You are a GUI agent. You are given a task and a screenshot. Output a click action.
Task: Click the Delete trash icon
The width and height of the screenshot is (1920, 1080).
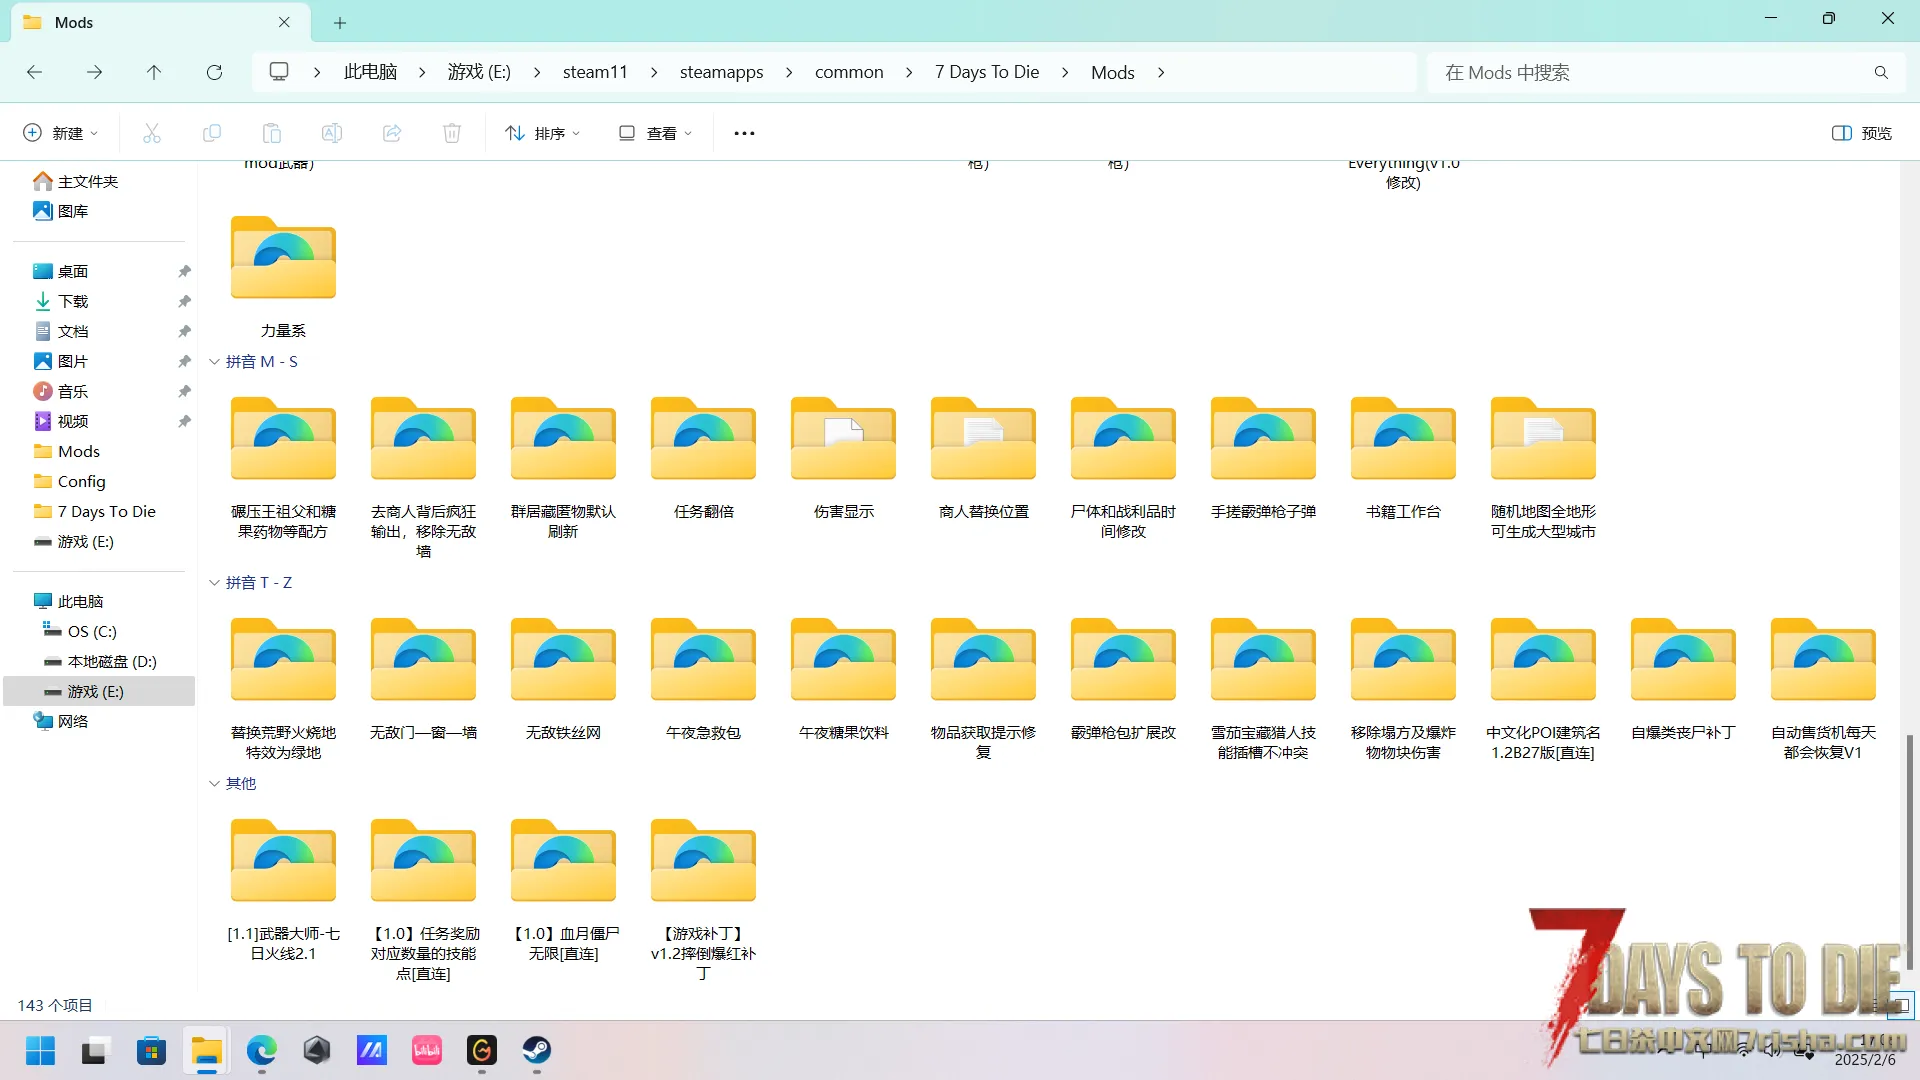452,133
